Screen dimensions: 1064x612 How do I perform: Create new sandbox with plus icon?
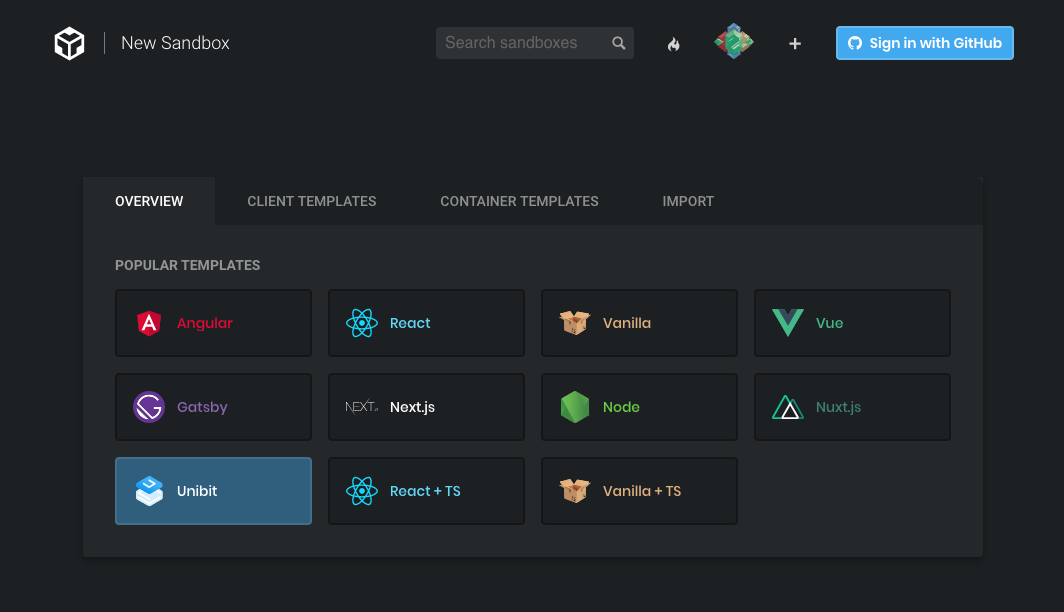(x=795, y=44)
